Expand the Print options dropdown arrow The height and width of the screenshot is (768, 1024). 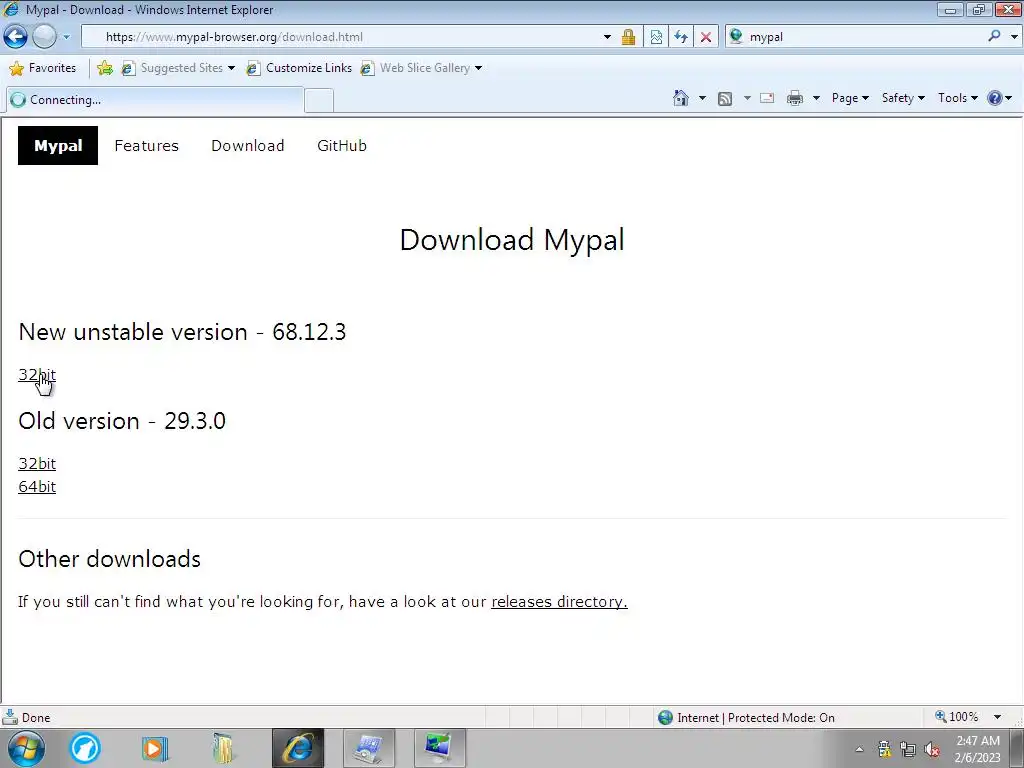(816, 98)
